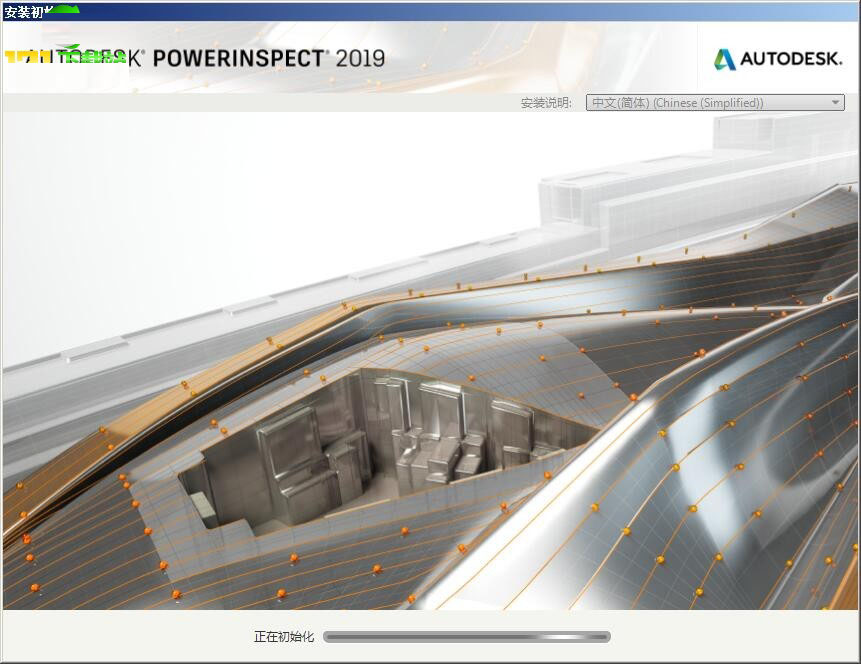The height and width of the screenshot is (664, 861).
Task: Click the Autodesk logo at top right
Action: (778, 59)
